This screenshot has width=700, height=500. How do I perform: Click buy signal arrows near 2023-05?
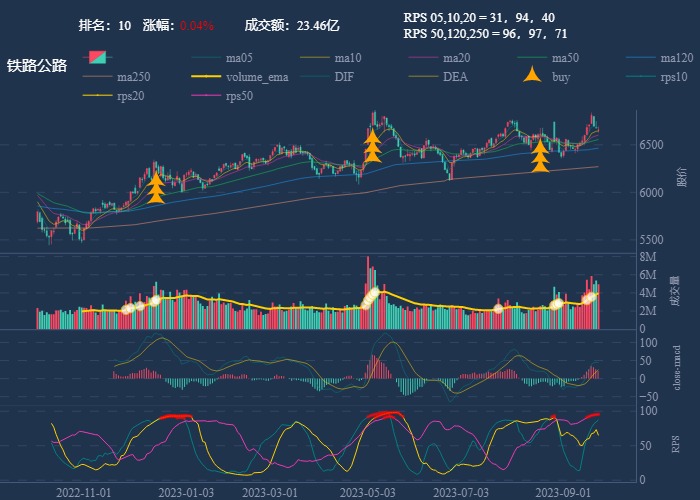[372, 146]
